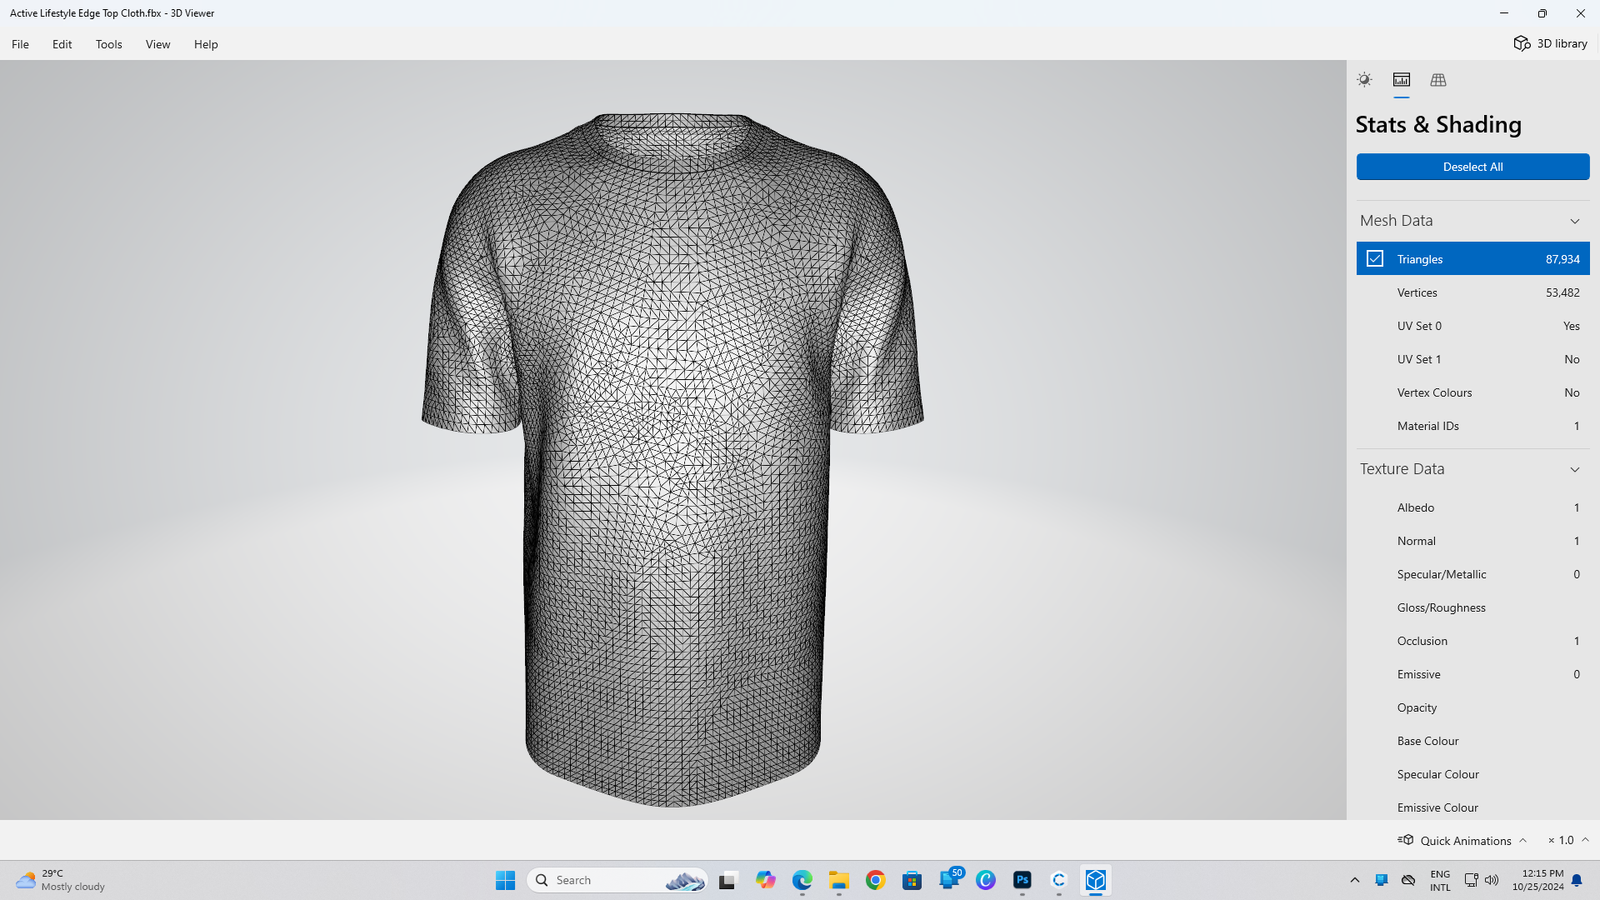The width and height of the screenshot is (1600, 900).
Task: Open the File menu
Action: pos(20,44)
